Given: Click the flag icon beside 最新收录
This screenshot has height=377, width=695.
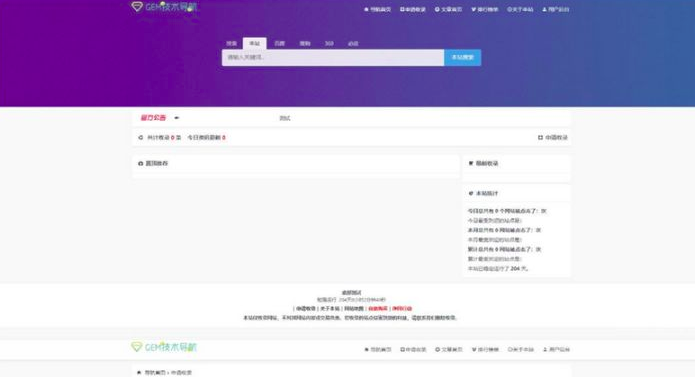Looking at the screenshot, I should [x=471, y=163].
